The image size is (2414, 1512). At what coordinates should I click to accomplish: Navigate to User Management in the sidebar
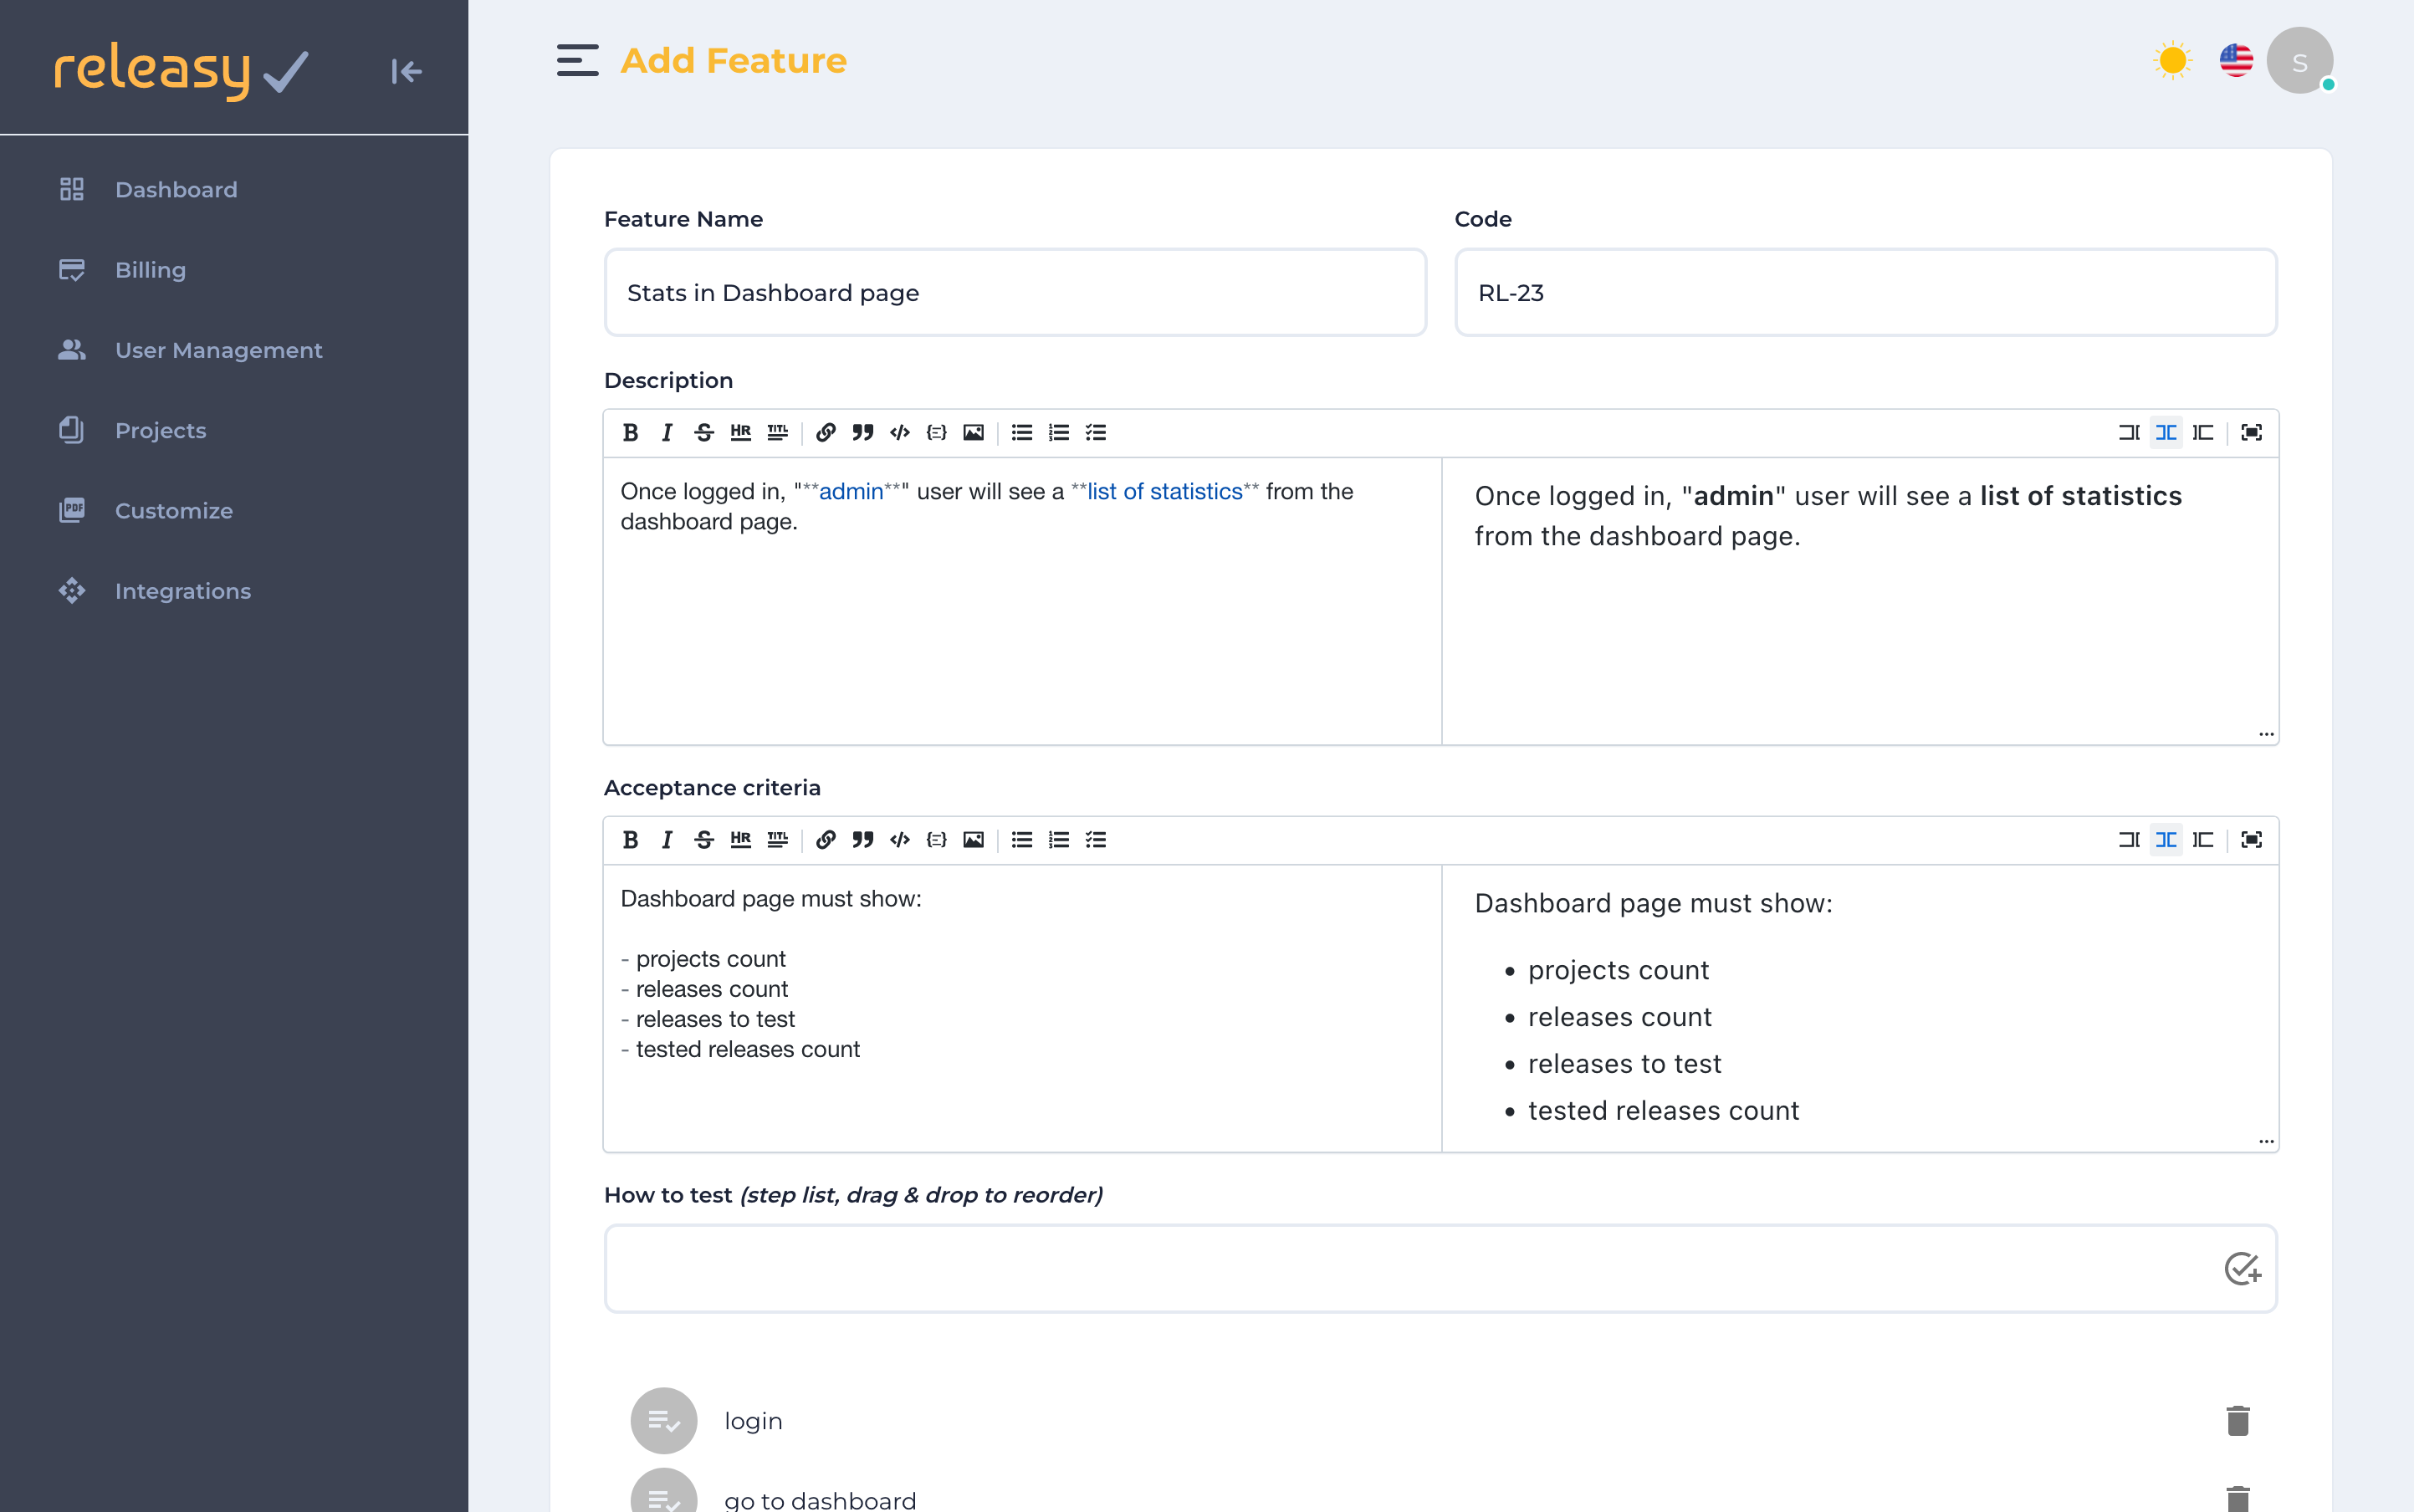218,350
